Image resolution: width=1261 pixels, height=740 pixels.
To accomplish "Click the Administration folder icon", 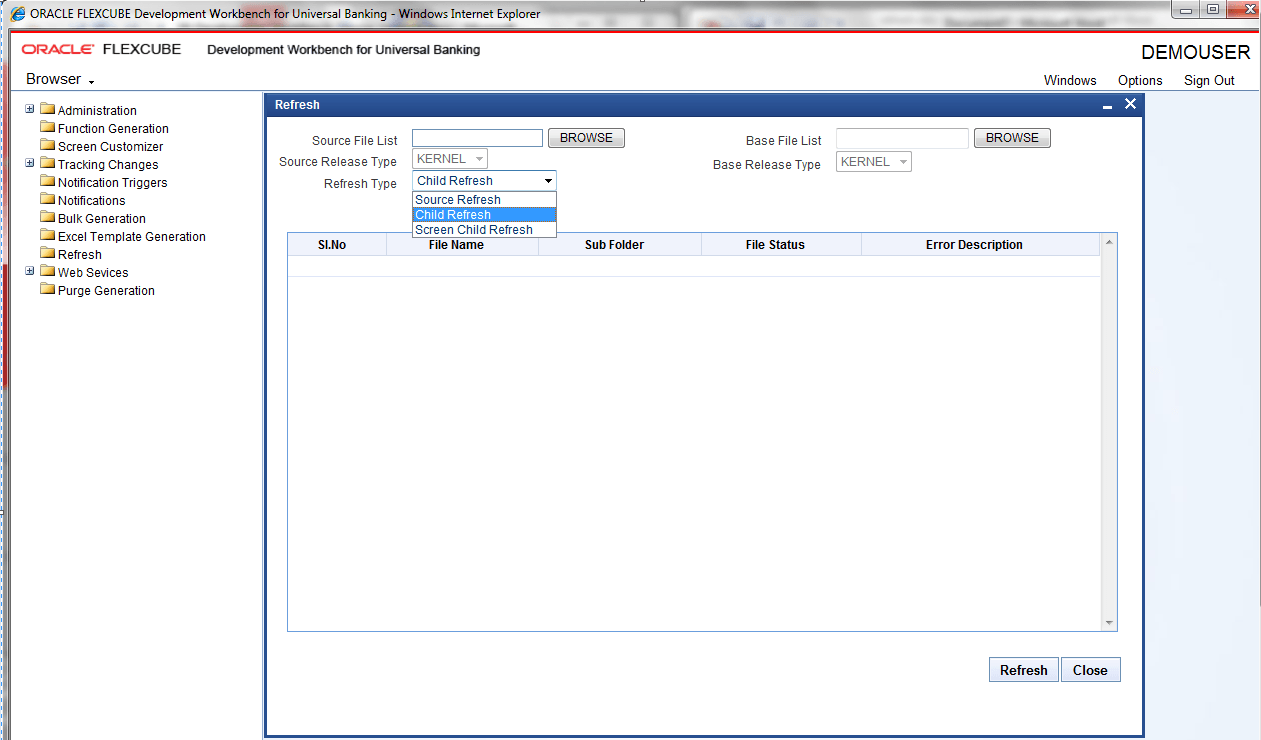I will click(47, 110).
